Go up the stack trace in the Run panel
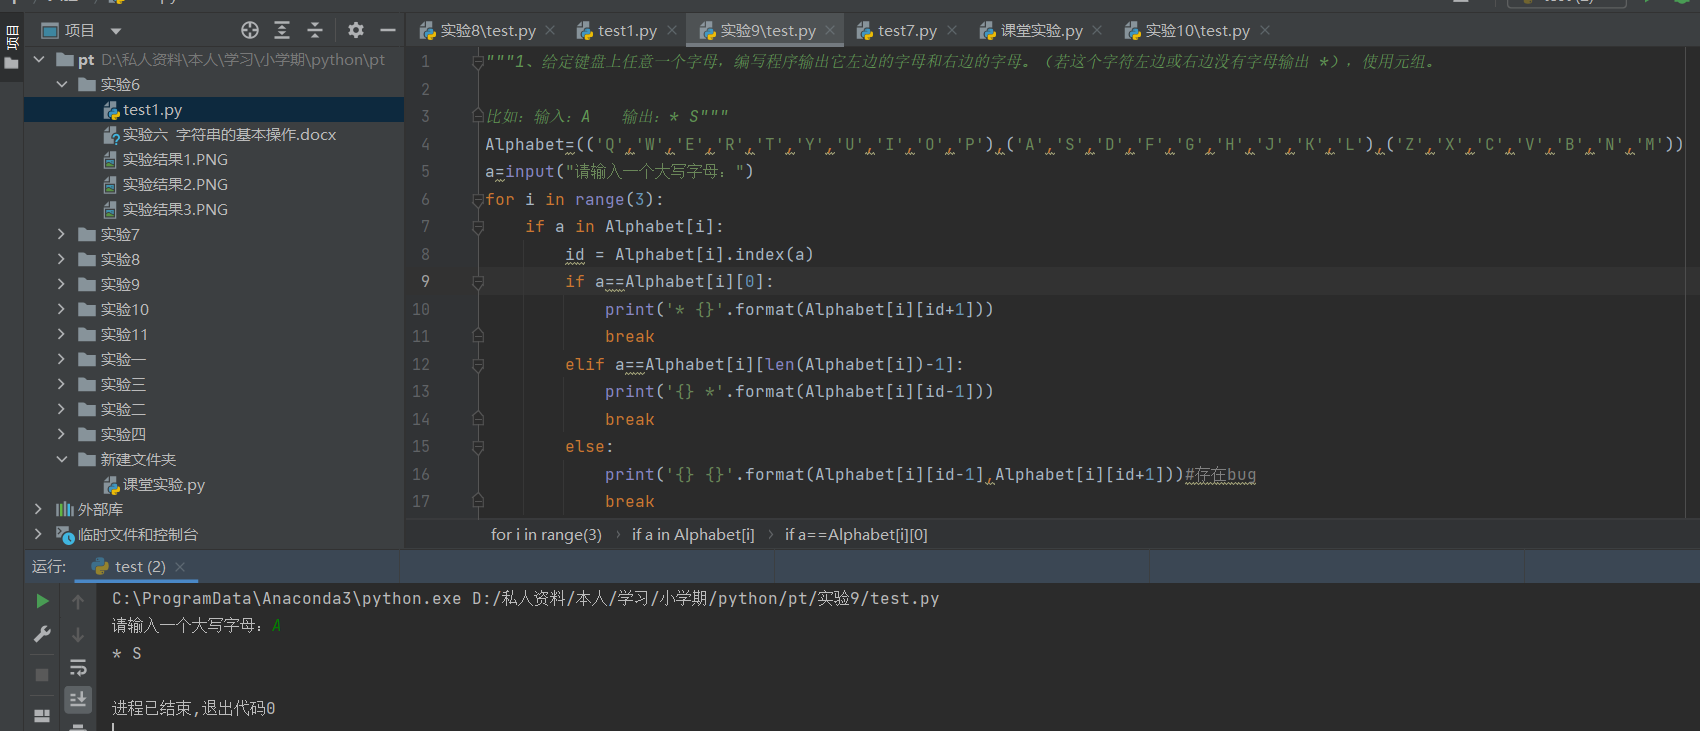 coord(78,601)
